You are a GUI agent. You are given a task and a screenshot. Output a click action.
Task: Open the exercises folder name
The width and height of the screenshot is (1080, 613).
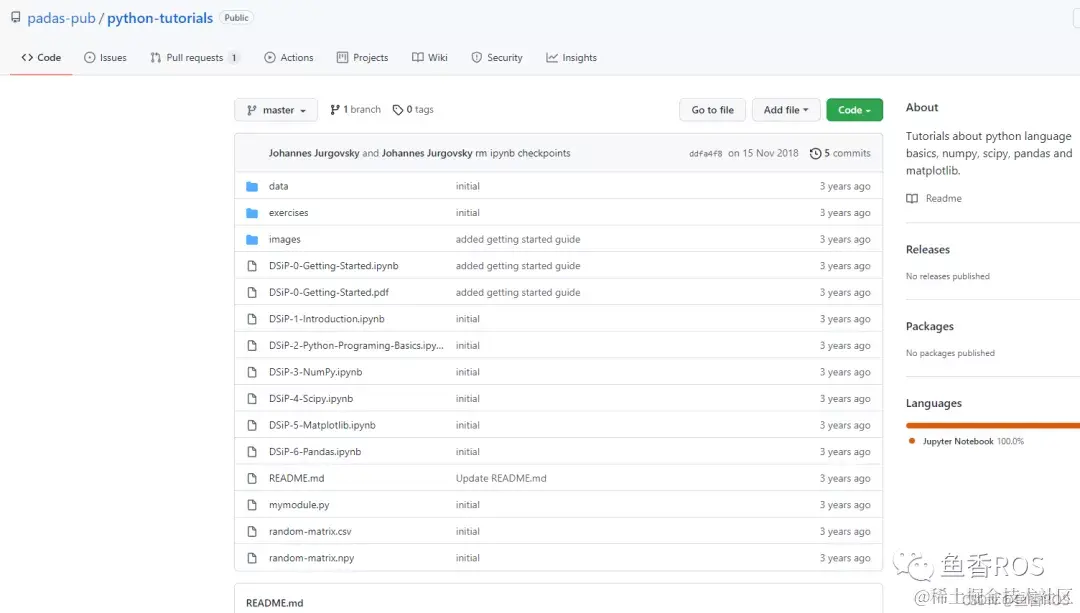pyautogui.click(x=289, y=213)
